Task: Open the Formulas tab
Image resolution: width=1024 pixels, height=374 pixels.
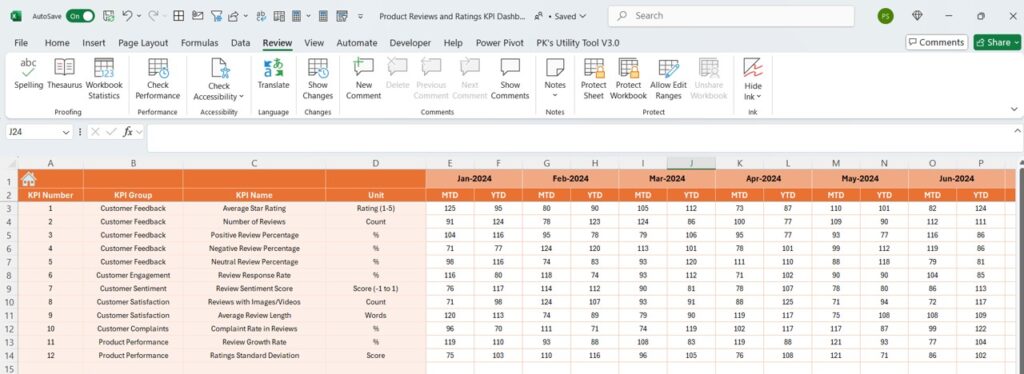Action: (200, 42)
